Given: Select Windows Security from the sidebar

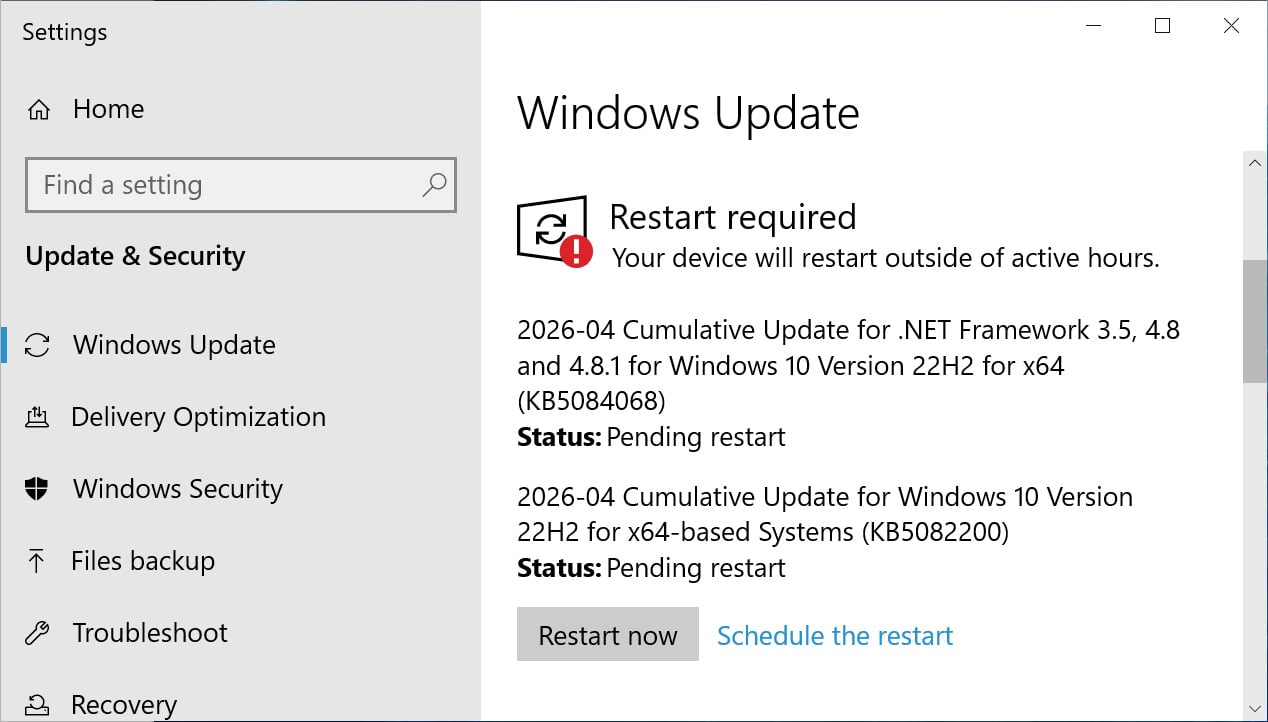Looking at the screenshot, I should point(176,488).
